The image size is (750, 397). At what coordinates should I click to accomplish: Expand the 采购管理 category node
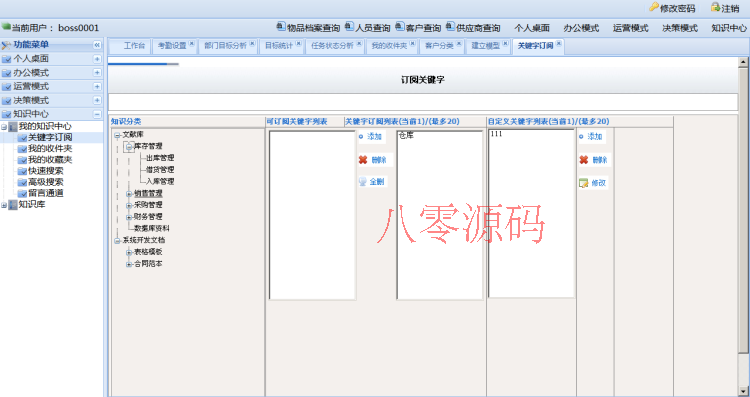click(129, 205)
